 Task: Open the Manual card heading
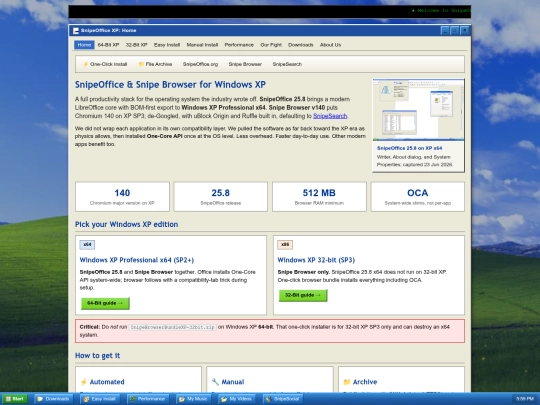233,382
